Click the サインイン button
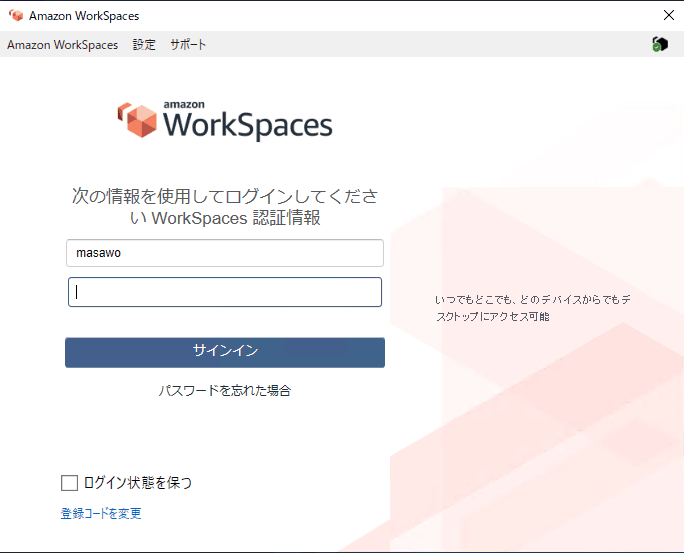684x553 pixels. point(225,352)
